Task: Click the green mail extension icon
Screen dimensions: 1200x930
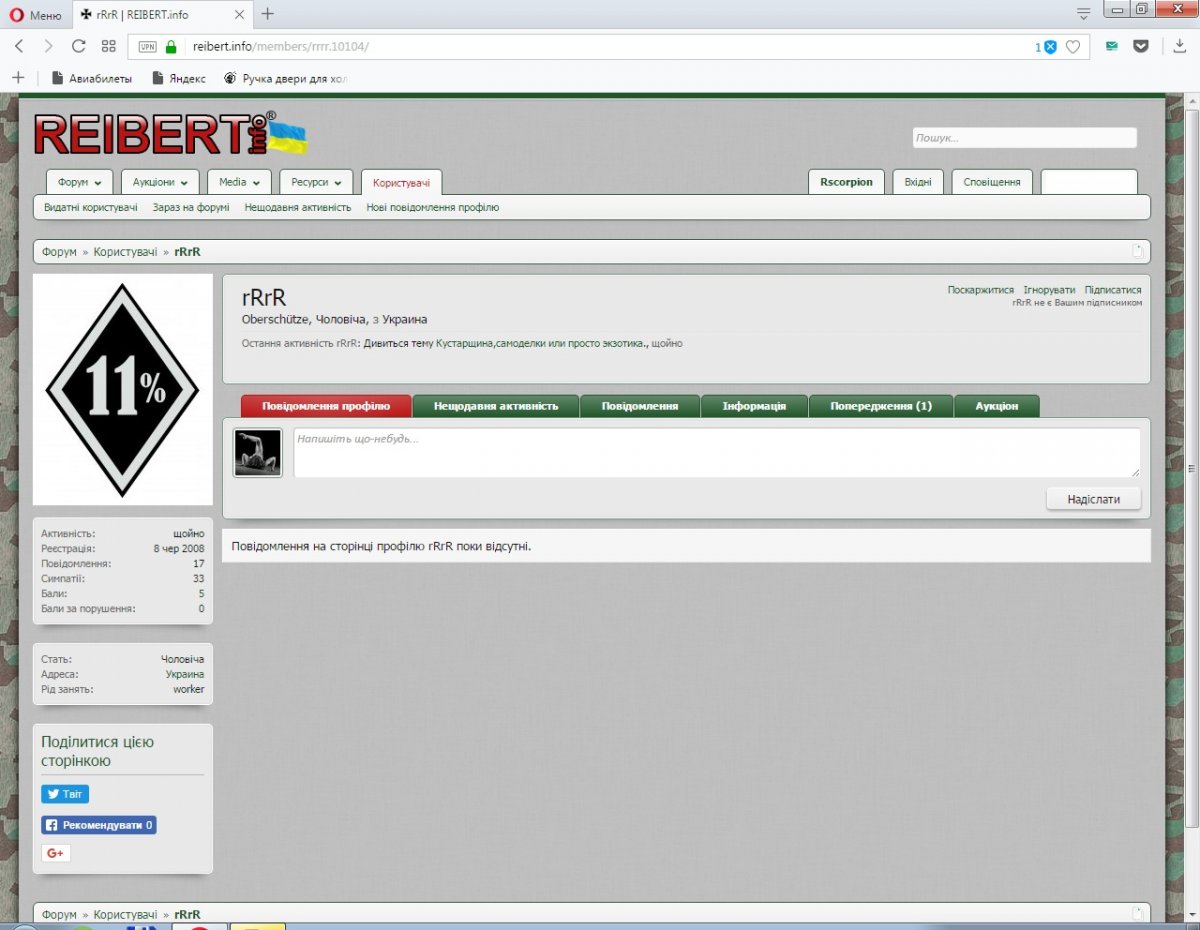Action: pos(1112,46)
